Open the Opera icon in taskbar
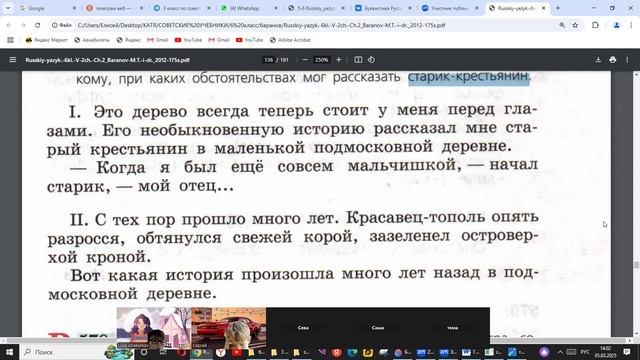The height and width of the screenshot is (360, 640). pyautogui.click(x=181, y=352)
